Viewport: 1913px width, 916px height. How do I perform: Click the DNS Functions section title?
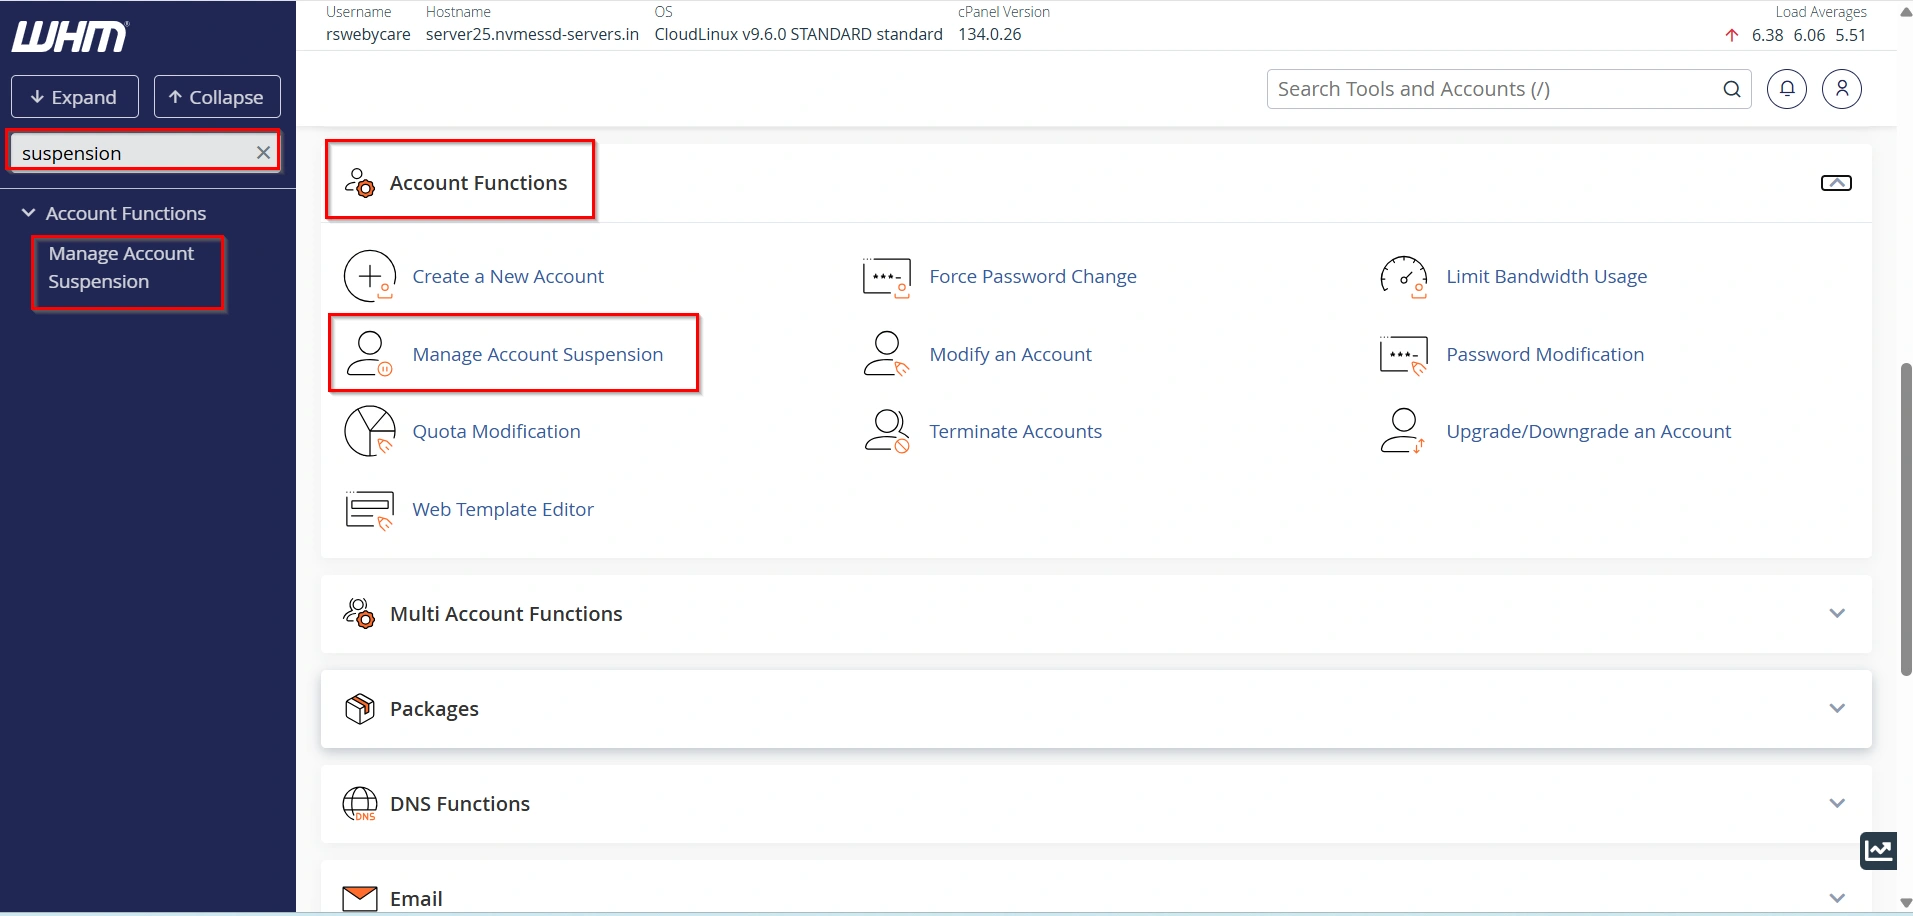[460, 804]
